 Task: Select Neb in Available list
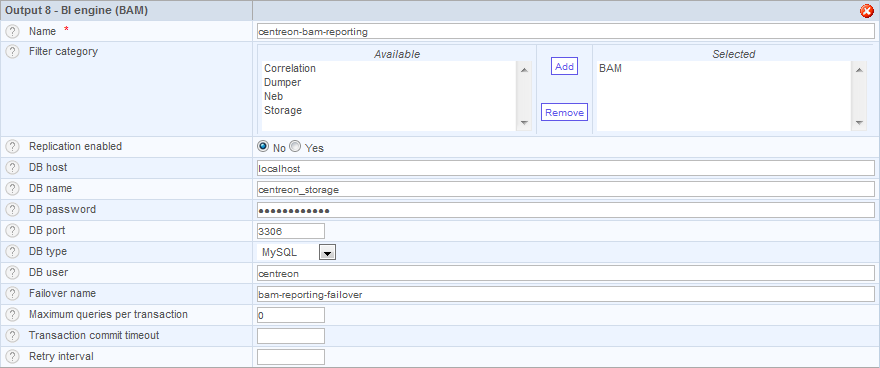tap(273, 96)
